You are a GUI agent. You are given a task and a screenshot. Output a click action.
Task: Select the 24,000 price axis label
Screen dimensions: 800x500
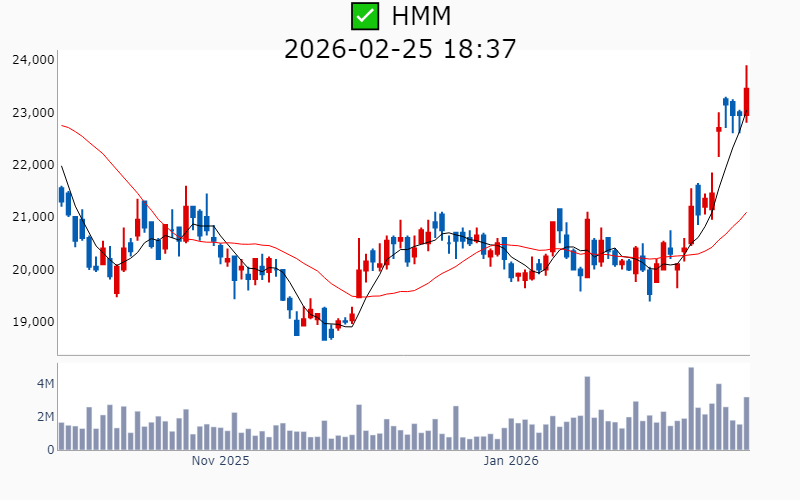pos(33,60)
